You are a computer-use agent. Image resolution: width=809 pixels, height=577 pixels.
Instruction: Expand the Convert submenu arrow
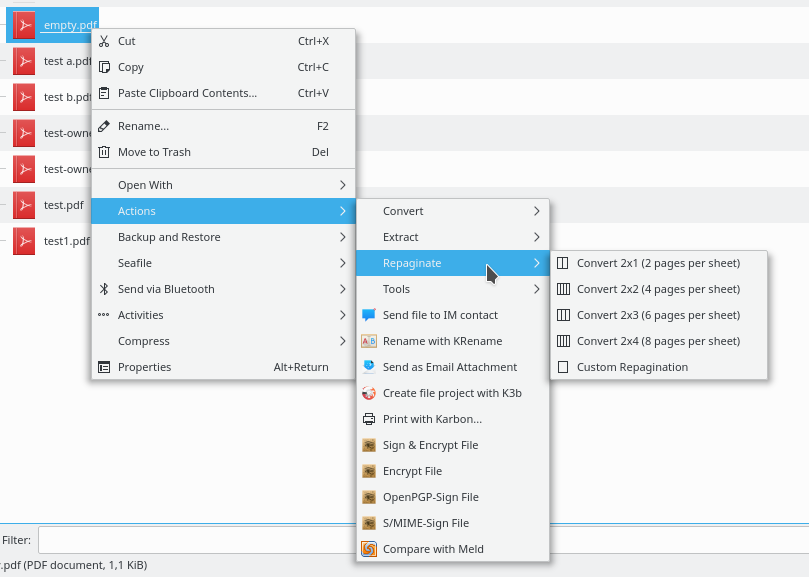(537, 211)
